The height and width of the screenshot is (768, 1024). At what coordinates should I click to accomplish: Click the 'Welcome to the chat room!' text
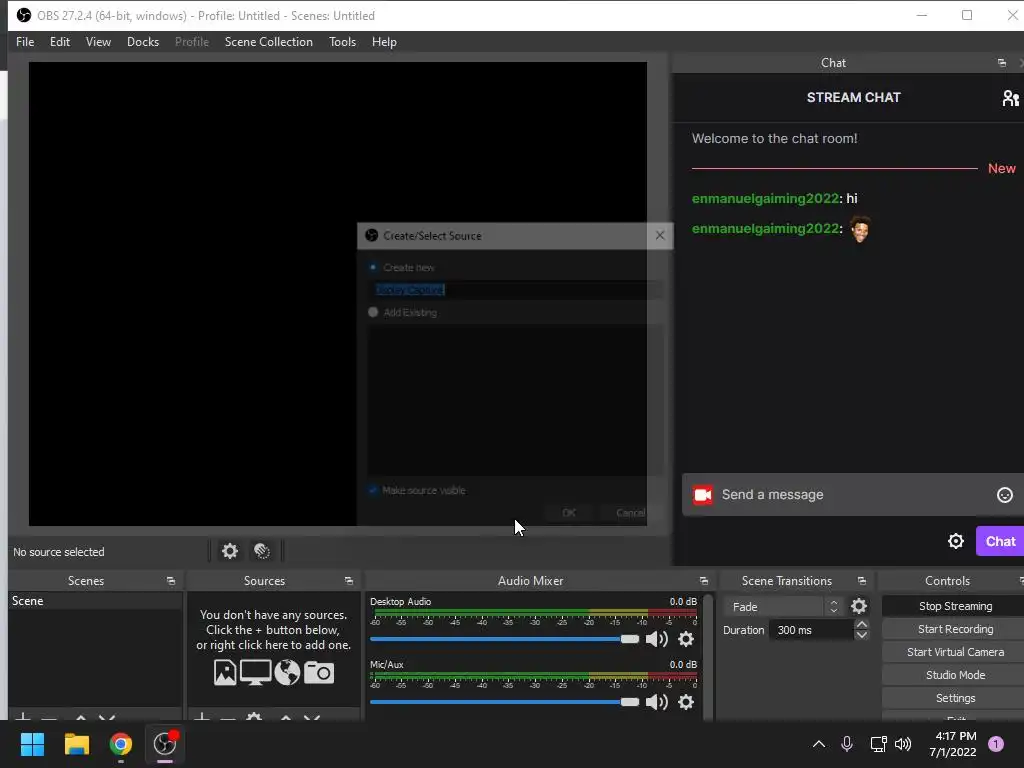tap(775, 138)
